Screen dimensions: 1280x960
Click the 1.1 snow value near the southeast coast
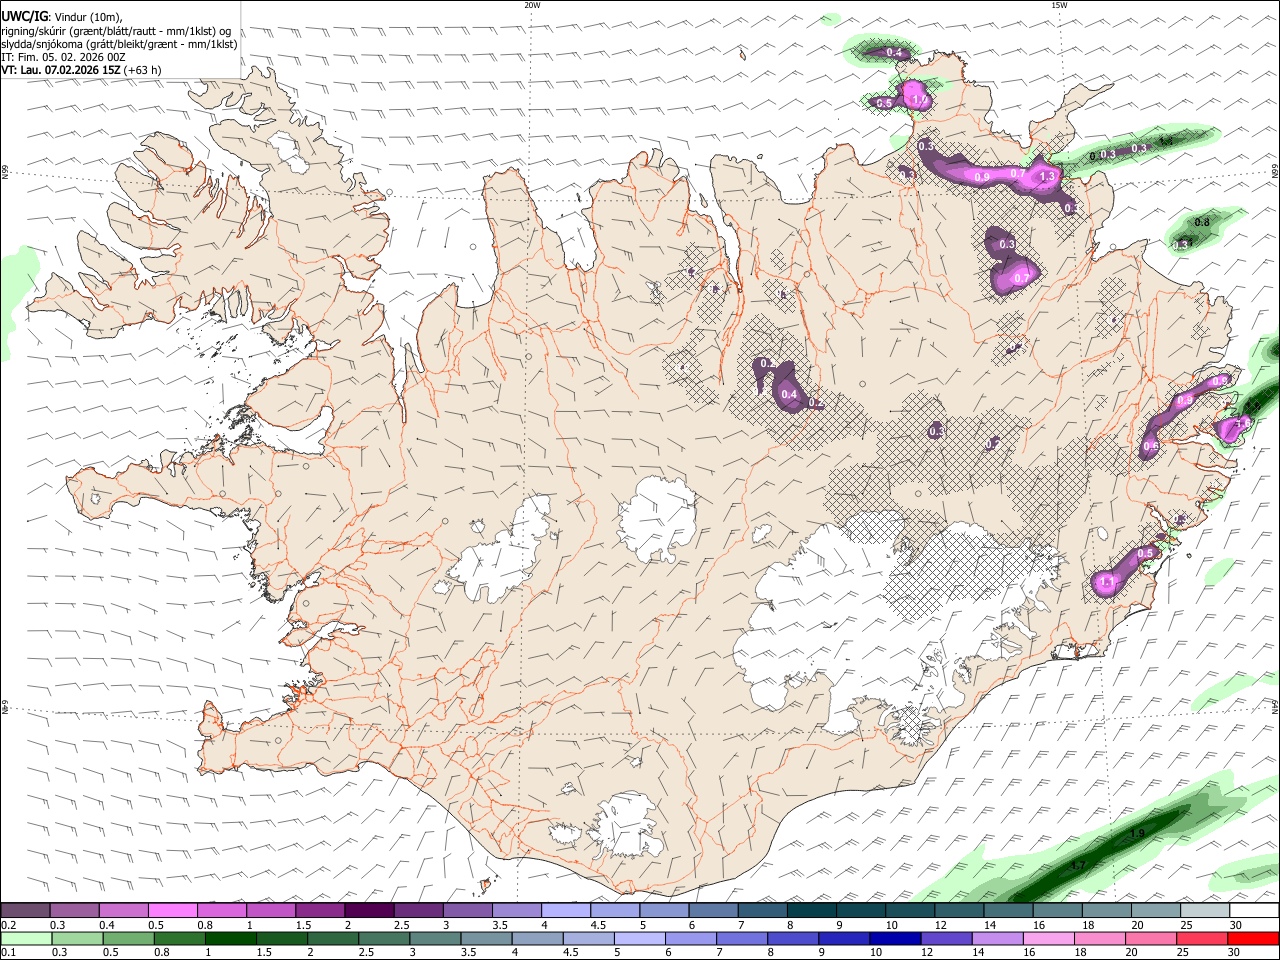tap(1107, 582)
